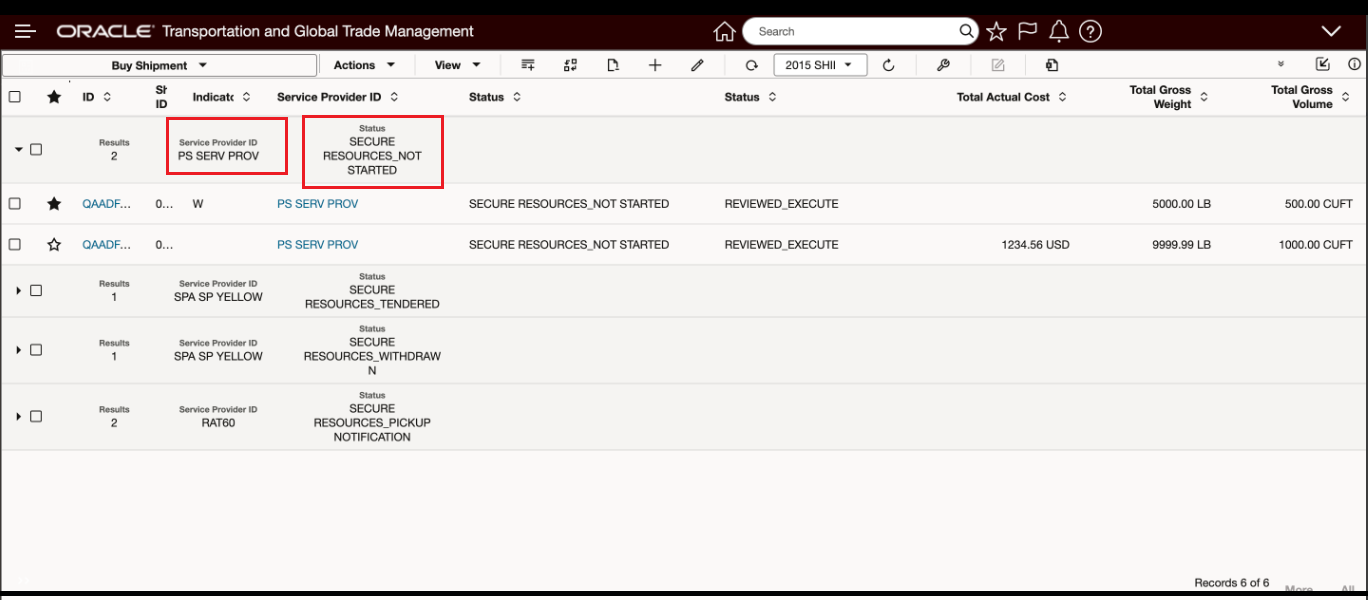Click the Records 6 of 6 text
Image resolution: width=1368 pixels, height=600 pixels.
click(x=1231, y=583)
